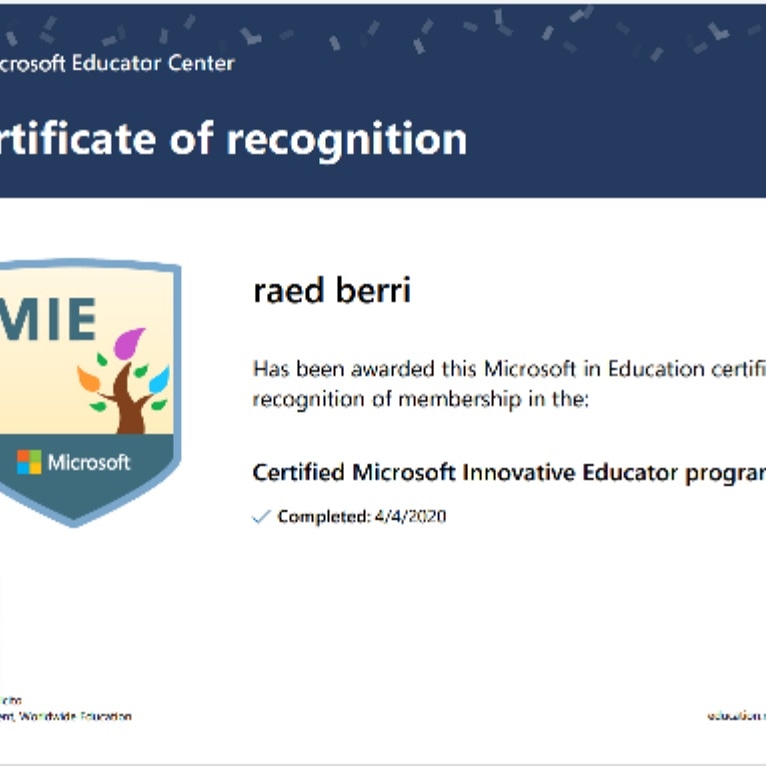Click the "of recognition" title heading

(x=319, y=140)
